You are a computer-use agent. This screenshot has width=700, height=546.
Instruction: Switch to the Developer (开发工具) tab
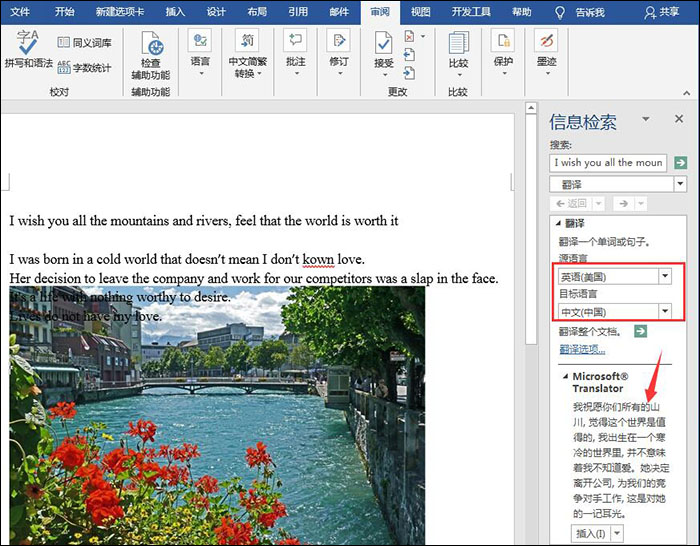pyautogui.click(x=471, y=12)
